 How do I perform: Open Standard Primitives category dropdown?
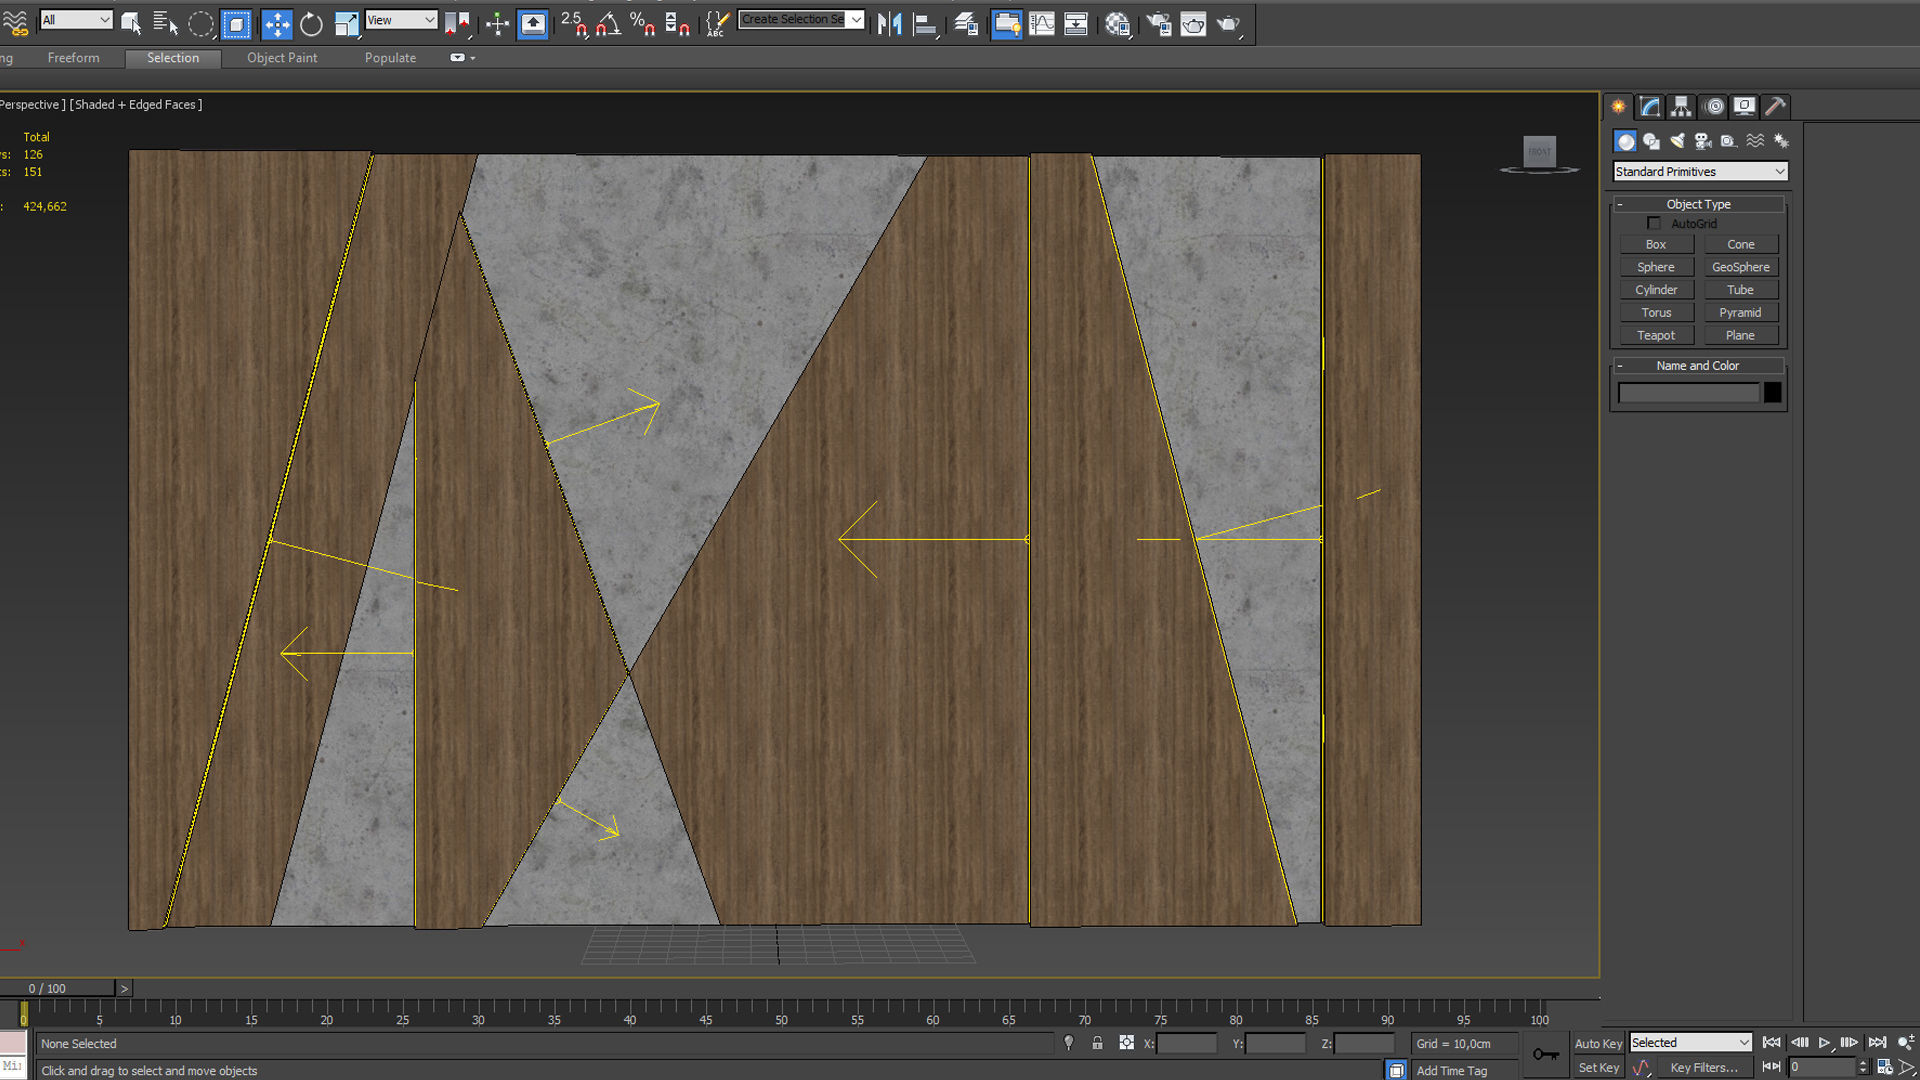point(1700,172)
